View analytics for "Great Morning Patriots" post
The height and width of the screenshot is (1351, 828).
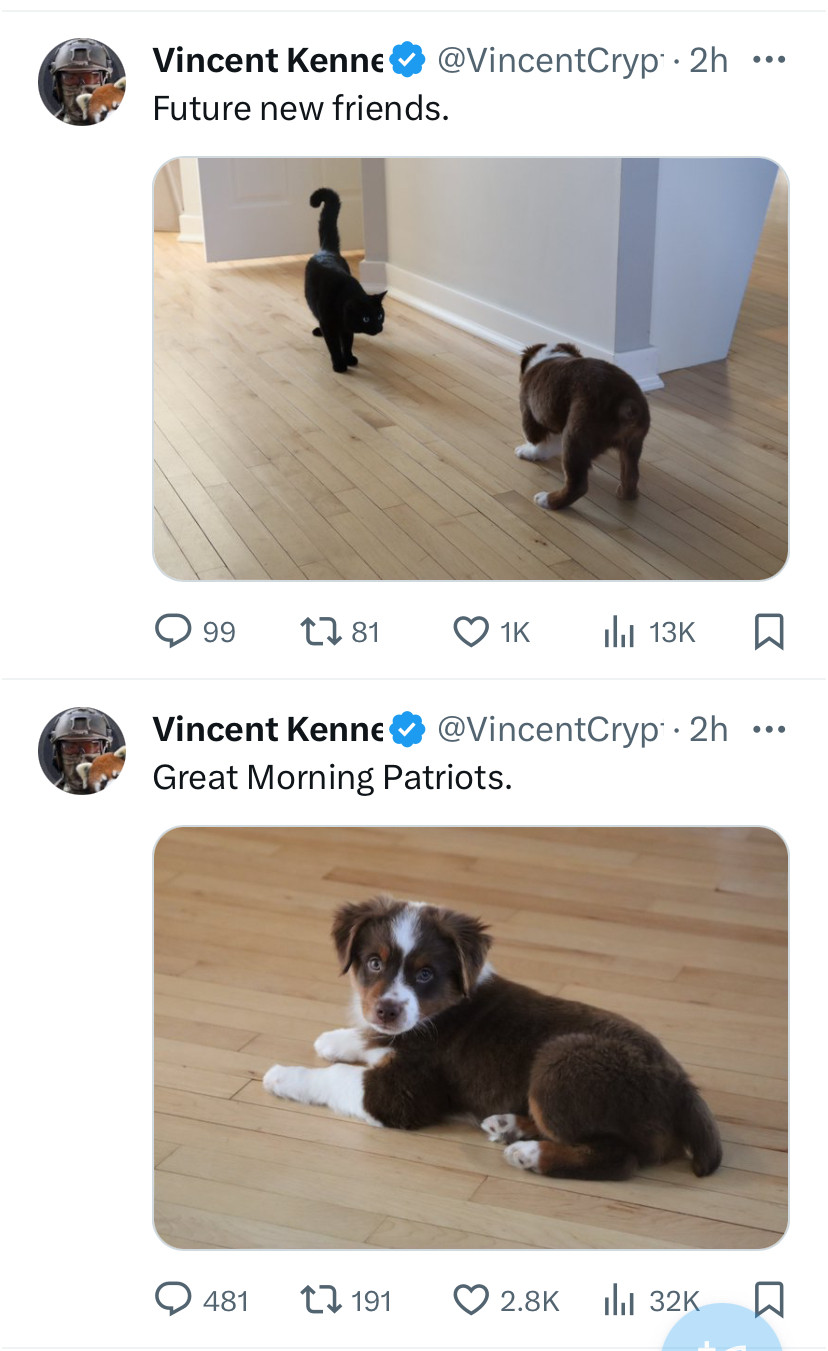click(620, 1299)
